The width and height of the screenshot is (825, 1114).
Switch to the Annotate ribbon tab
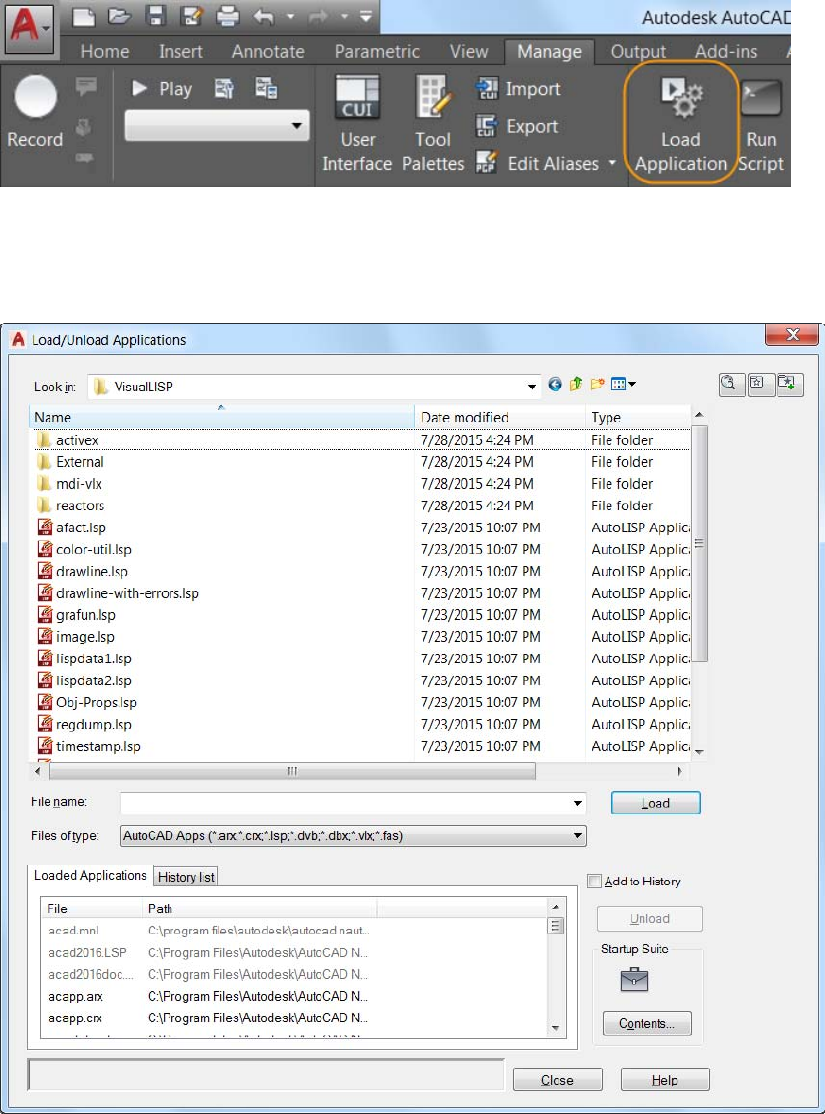[x=268, y=51]
